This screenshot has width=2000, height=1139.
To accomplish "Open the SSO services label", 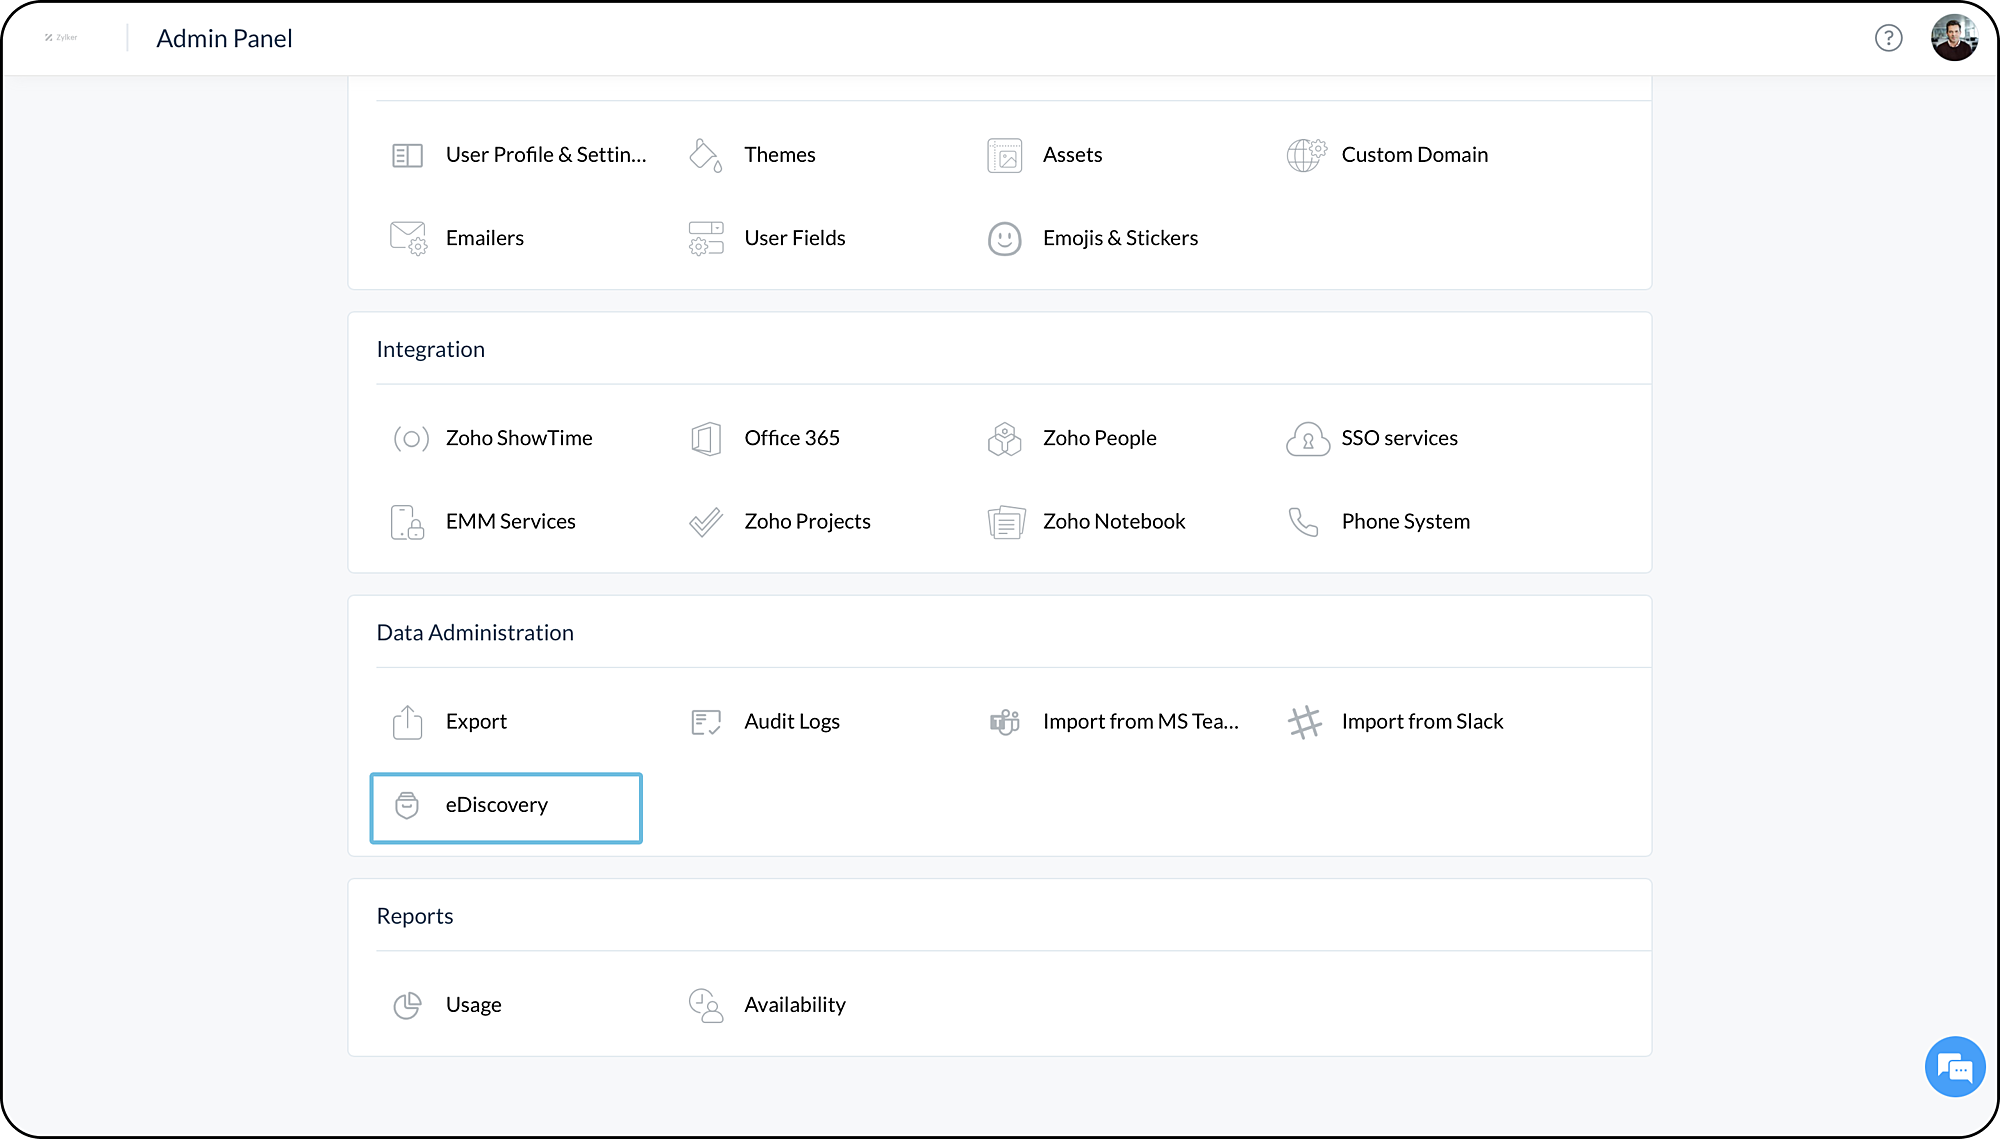I will point(1400,438).
